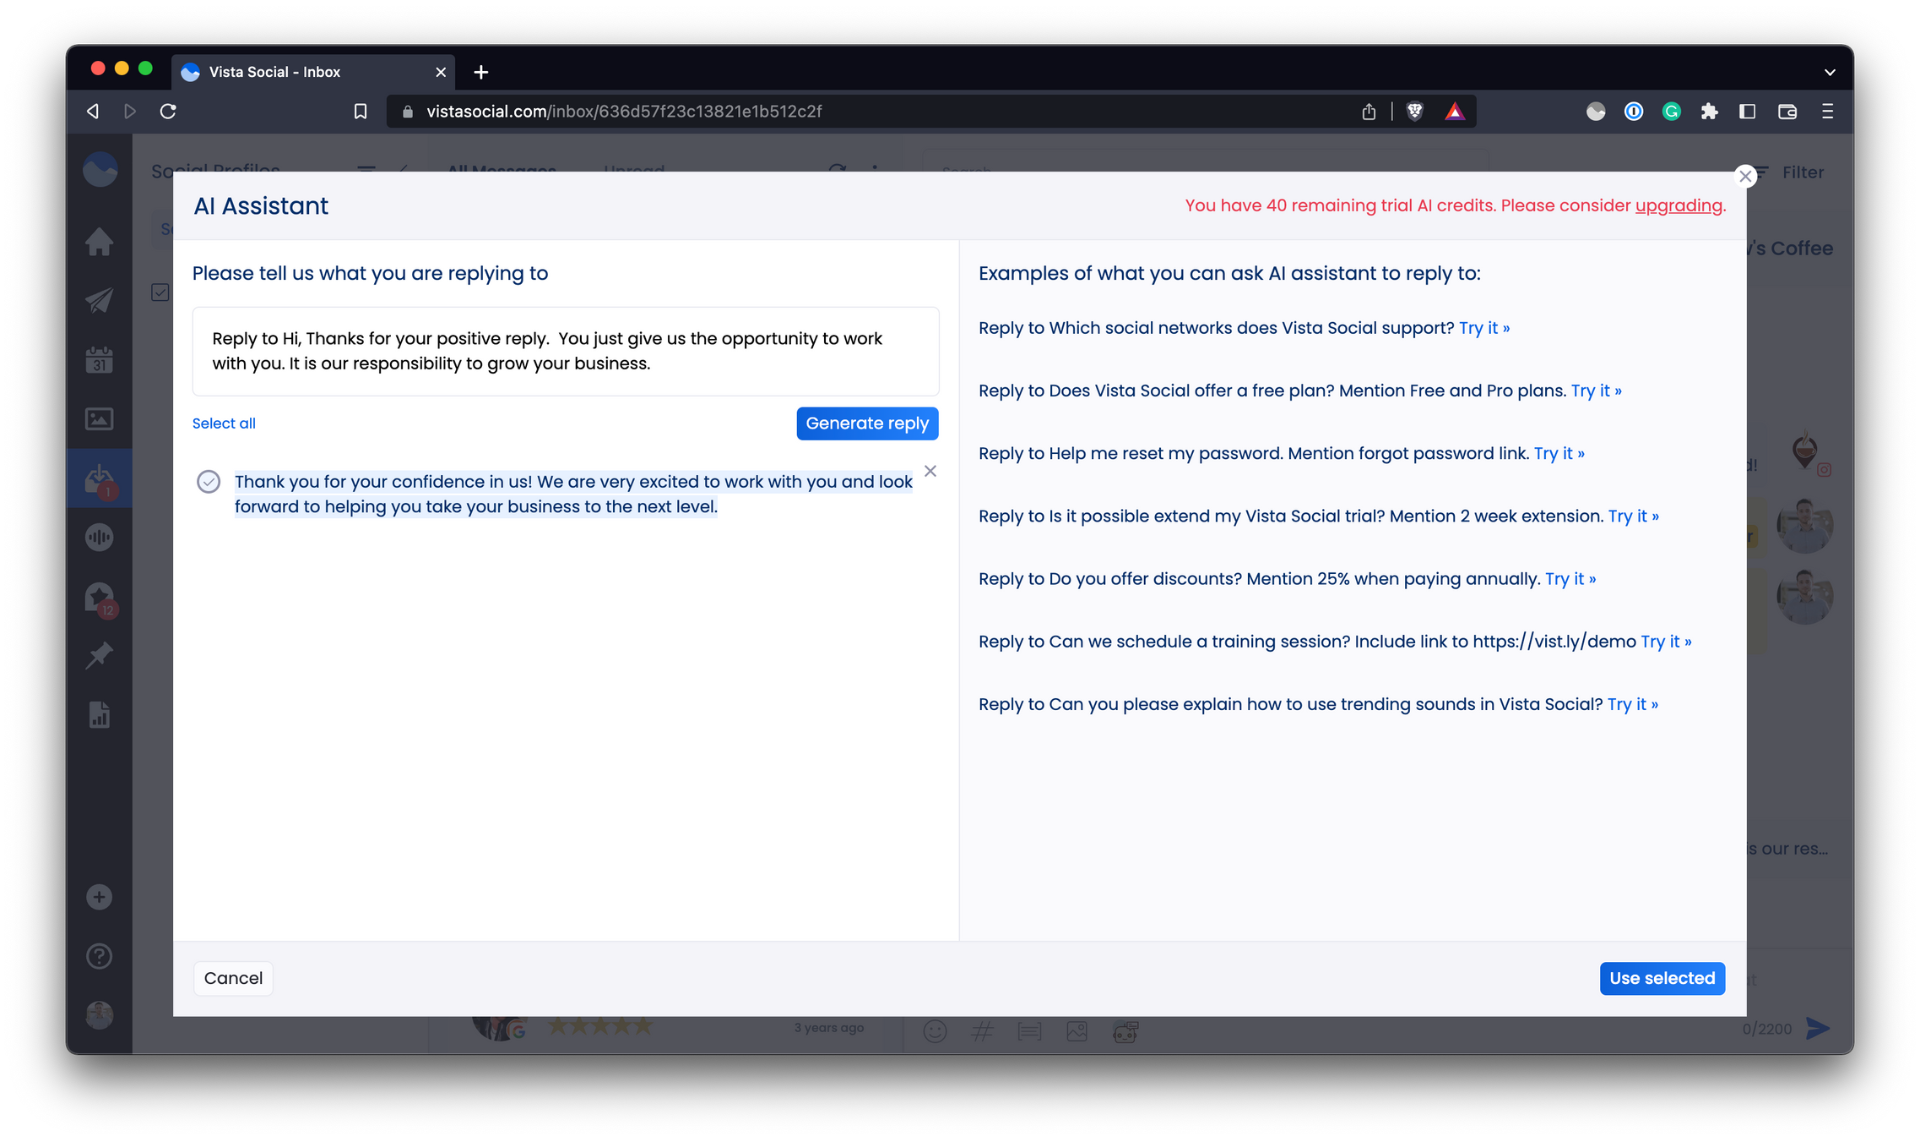Try it for reset password example
This screenshot has height=1134, width=1920.
pyautogui.click(x=1559, y=454)
